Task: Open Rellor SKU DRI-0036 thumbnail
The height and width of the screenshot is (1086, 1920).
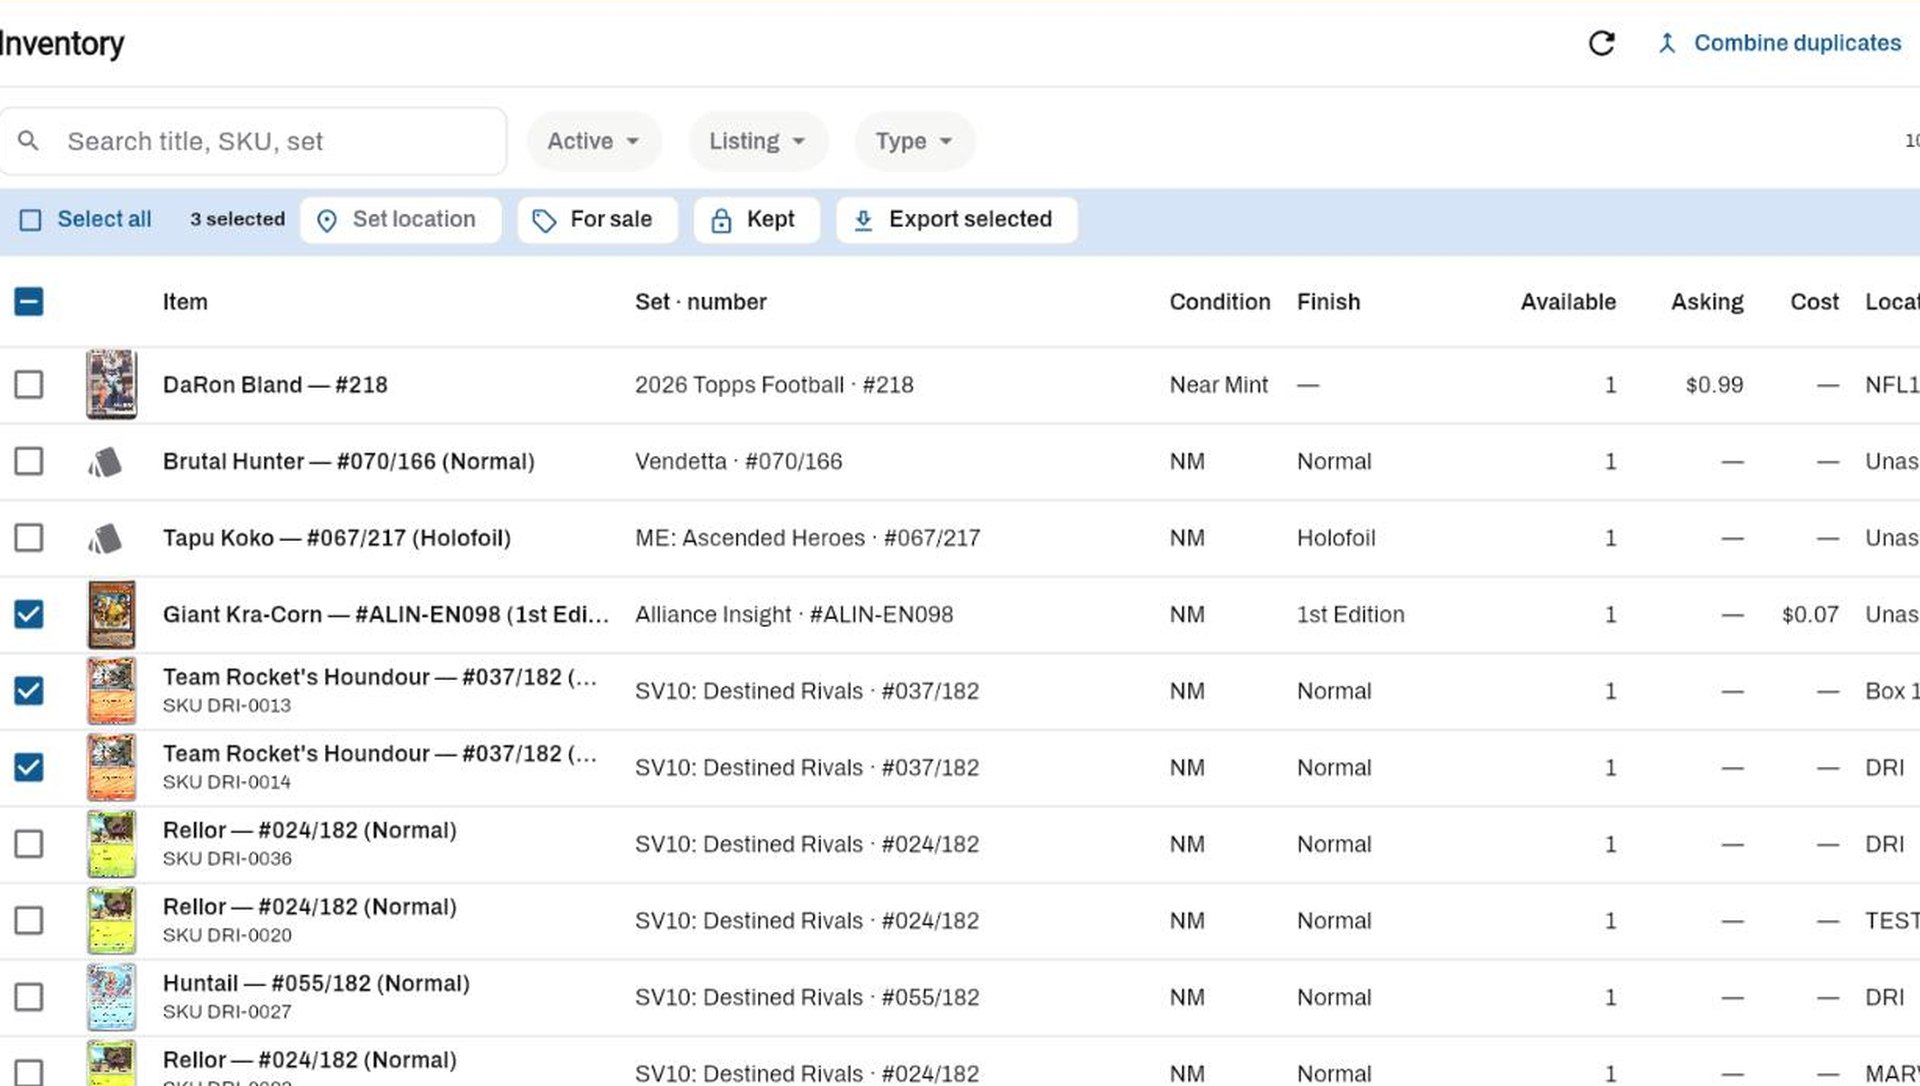Action: [111, 844]
